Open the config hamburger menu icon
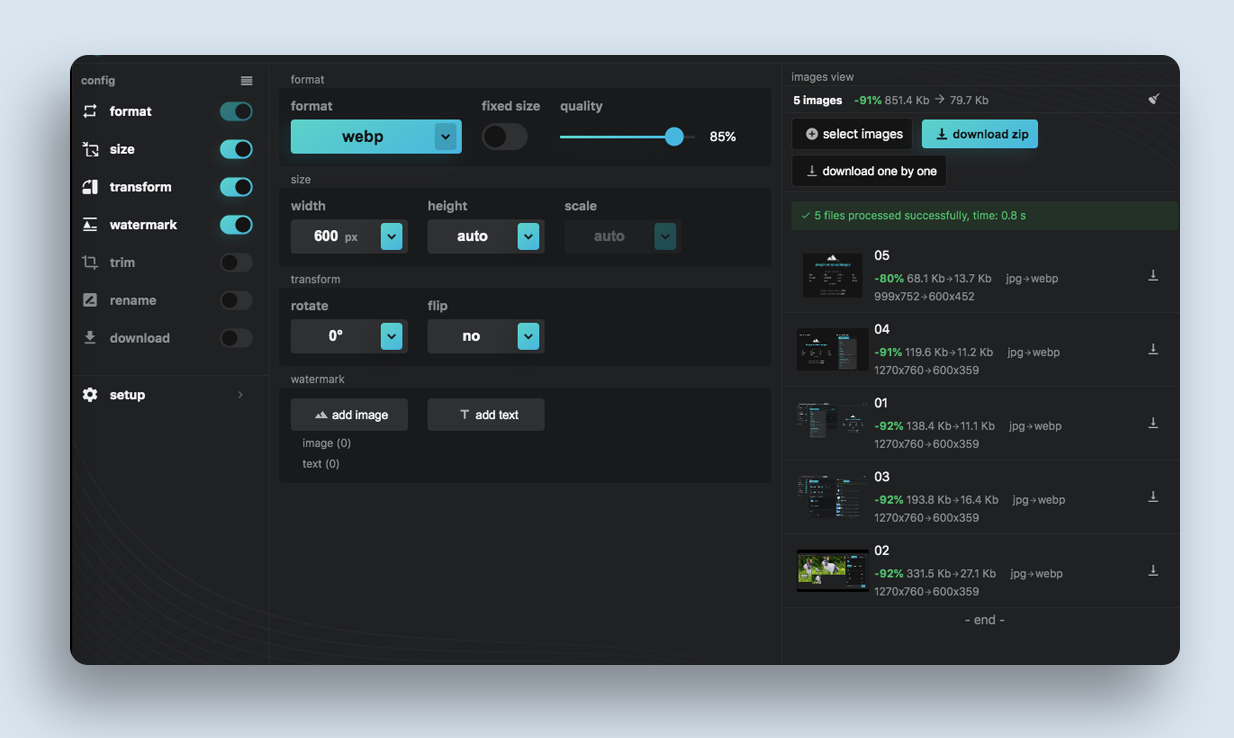This screenshot has height=738, width=1234. tap(247, 81)
